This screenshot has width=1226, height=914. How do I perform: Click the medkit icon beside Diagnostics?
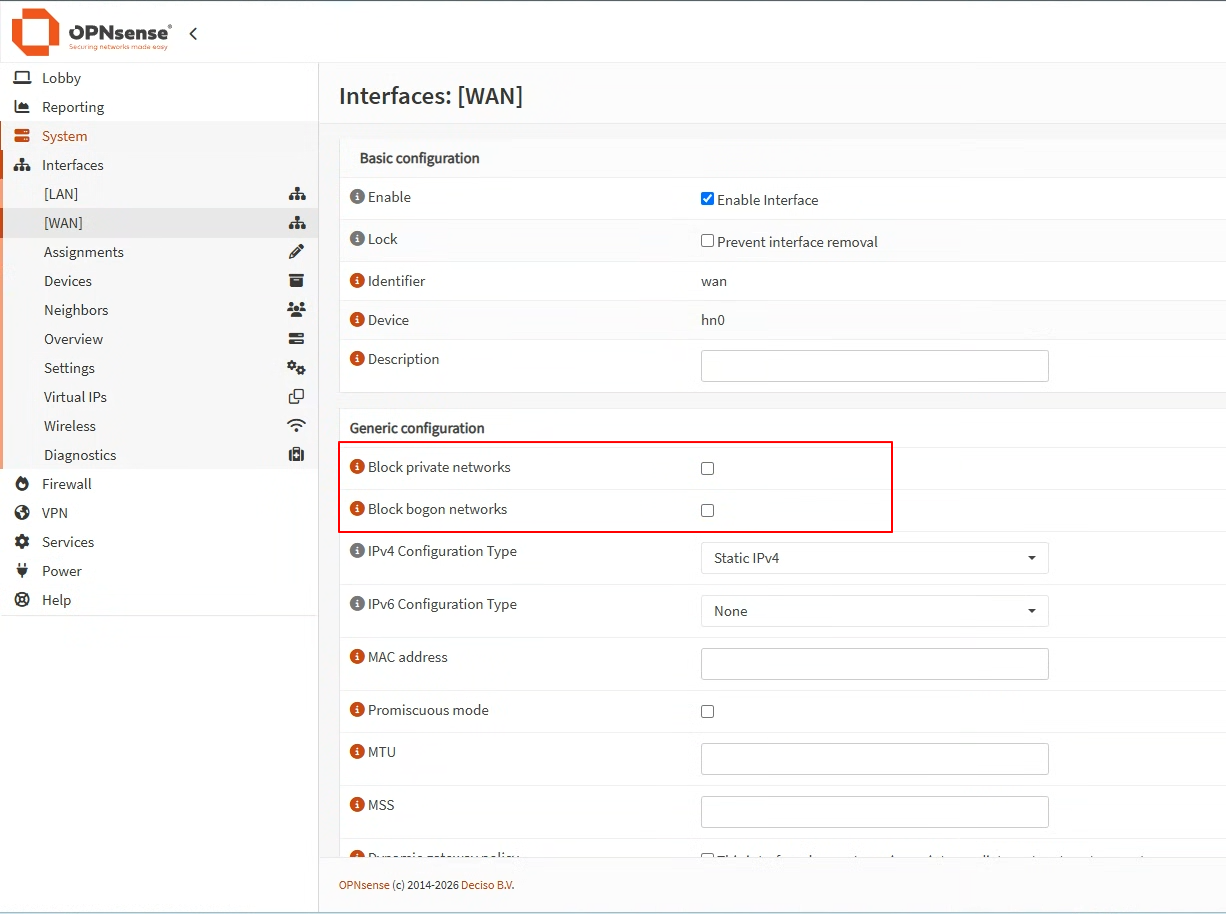pyautogui.click(x=296, y=455)
